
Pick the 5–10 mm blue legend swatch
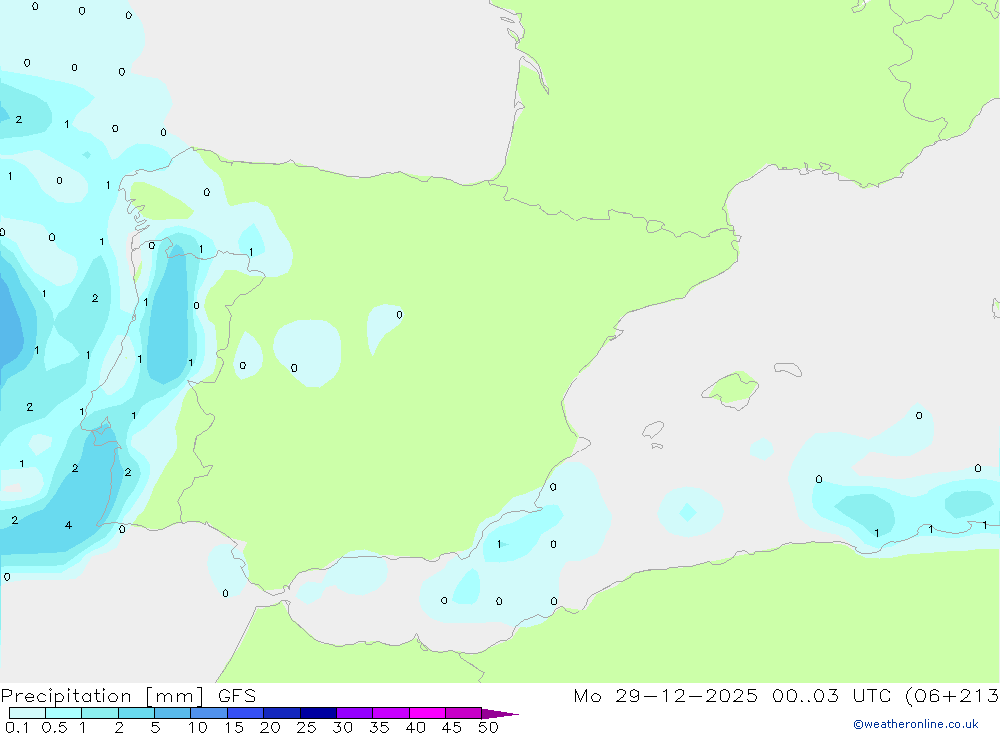(172, 713)
